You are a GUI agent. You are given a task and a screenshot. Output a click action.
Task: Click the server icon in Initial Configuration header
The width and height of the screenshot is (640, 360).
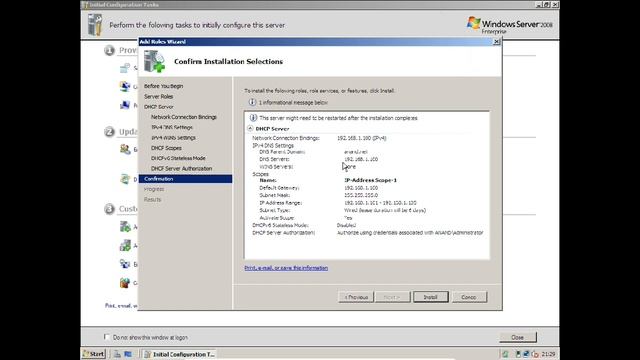95,24
